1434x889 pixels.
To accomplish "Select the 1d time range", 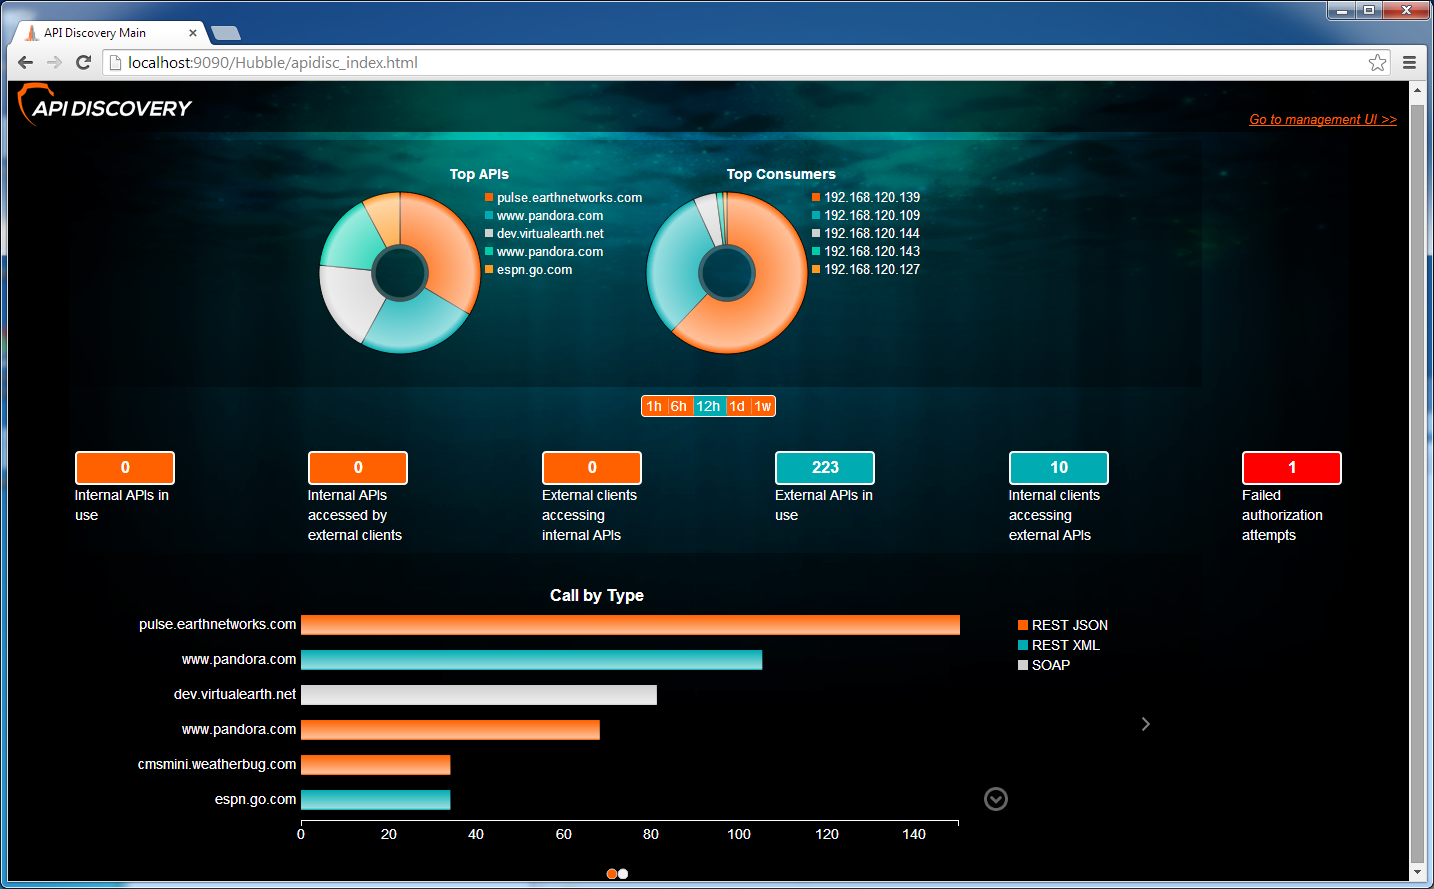I will click(737, 406).
